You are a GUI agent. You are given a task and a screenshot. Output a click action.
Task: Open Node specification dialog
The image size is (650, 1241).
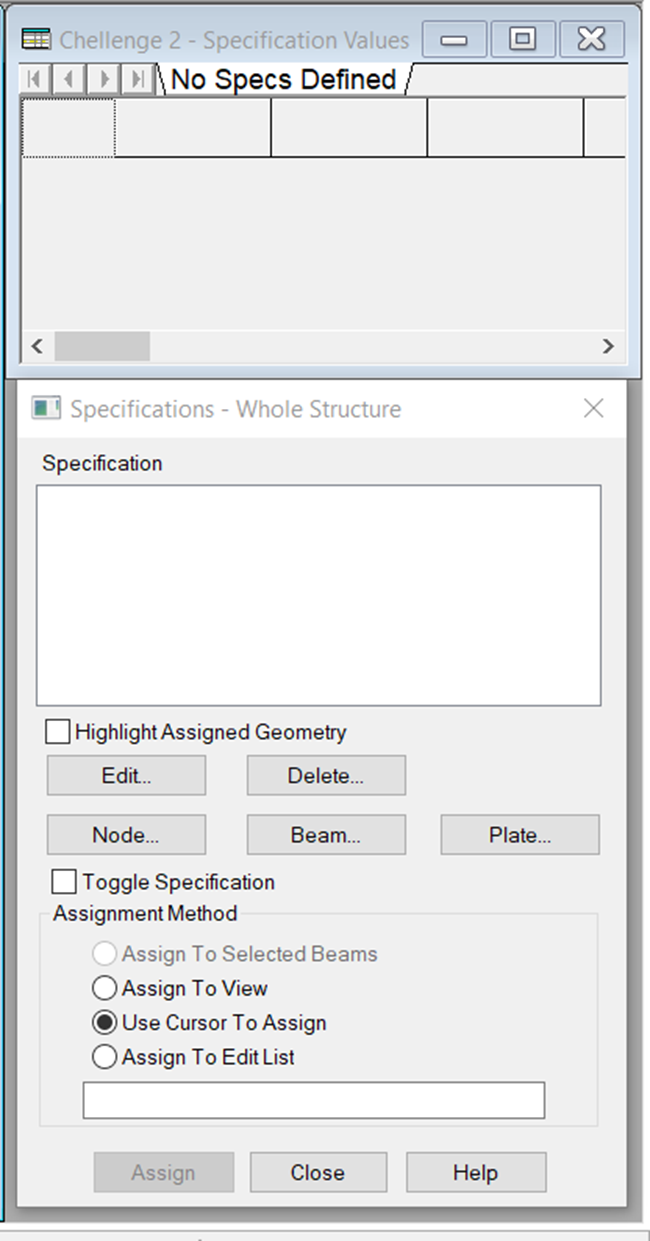point(126,835)
